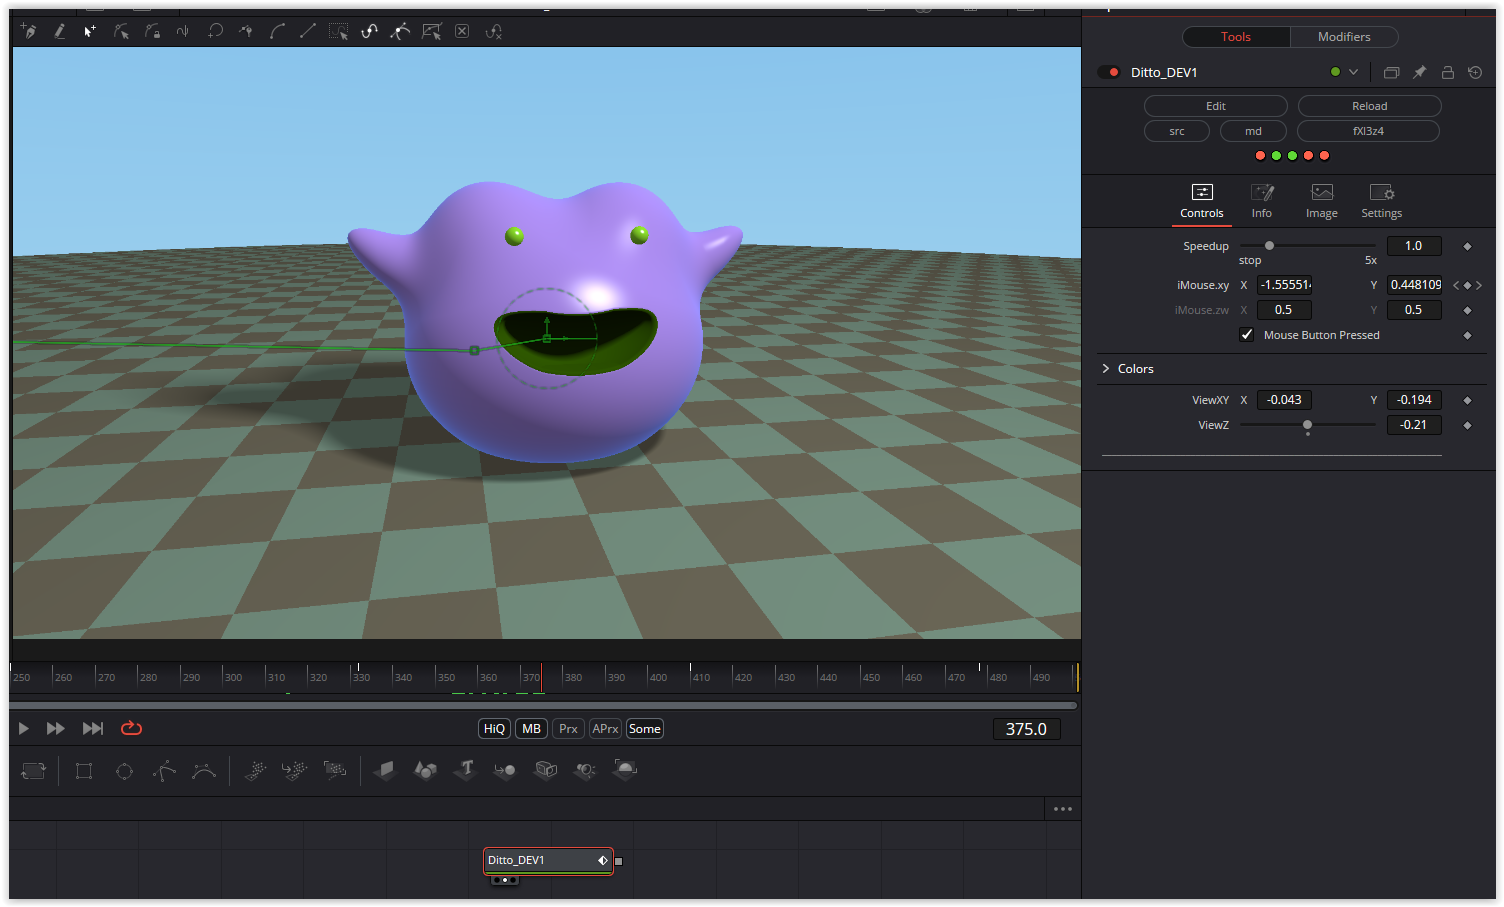Select the Ditto_DEV1 node in flow
Viewport: 1504px width, 907px height.
548,861
